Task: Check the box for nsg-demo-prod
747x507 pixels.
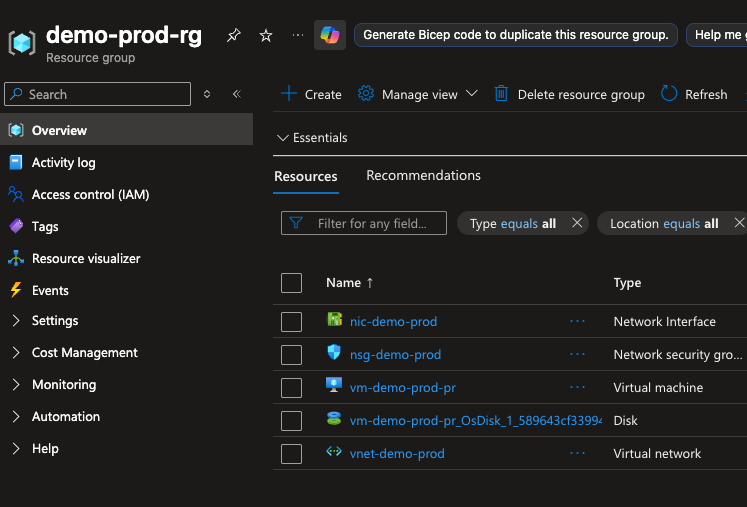Action: coord(291,355)
